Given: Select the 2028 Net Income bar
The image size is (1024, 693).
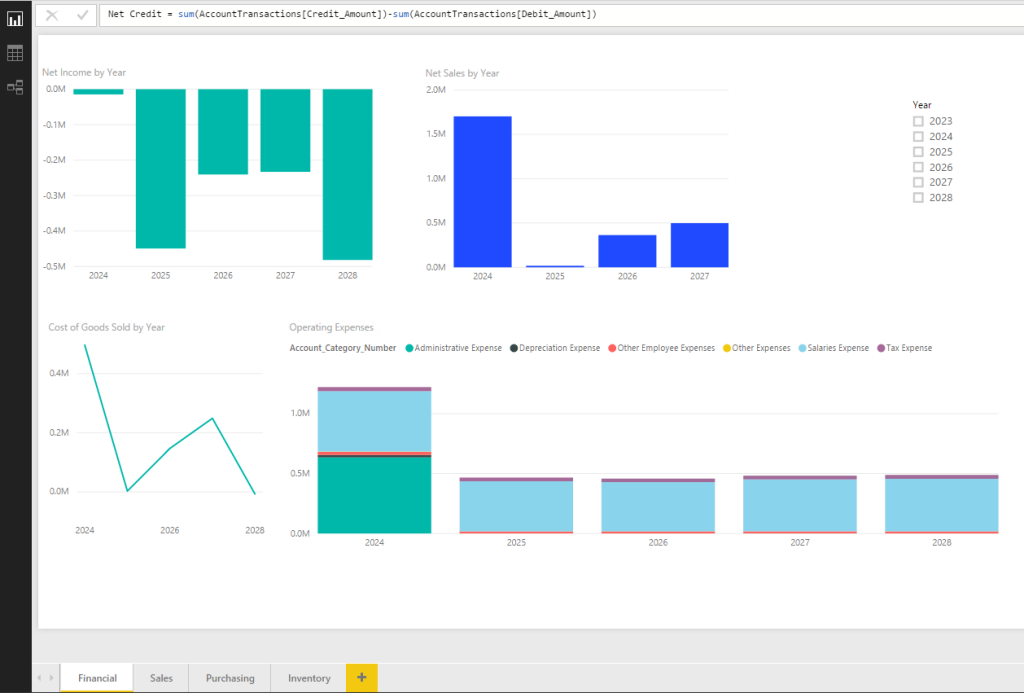Looking at the screenshot, I should [347, 174].
